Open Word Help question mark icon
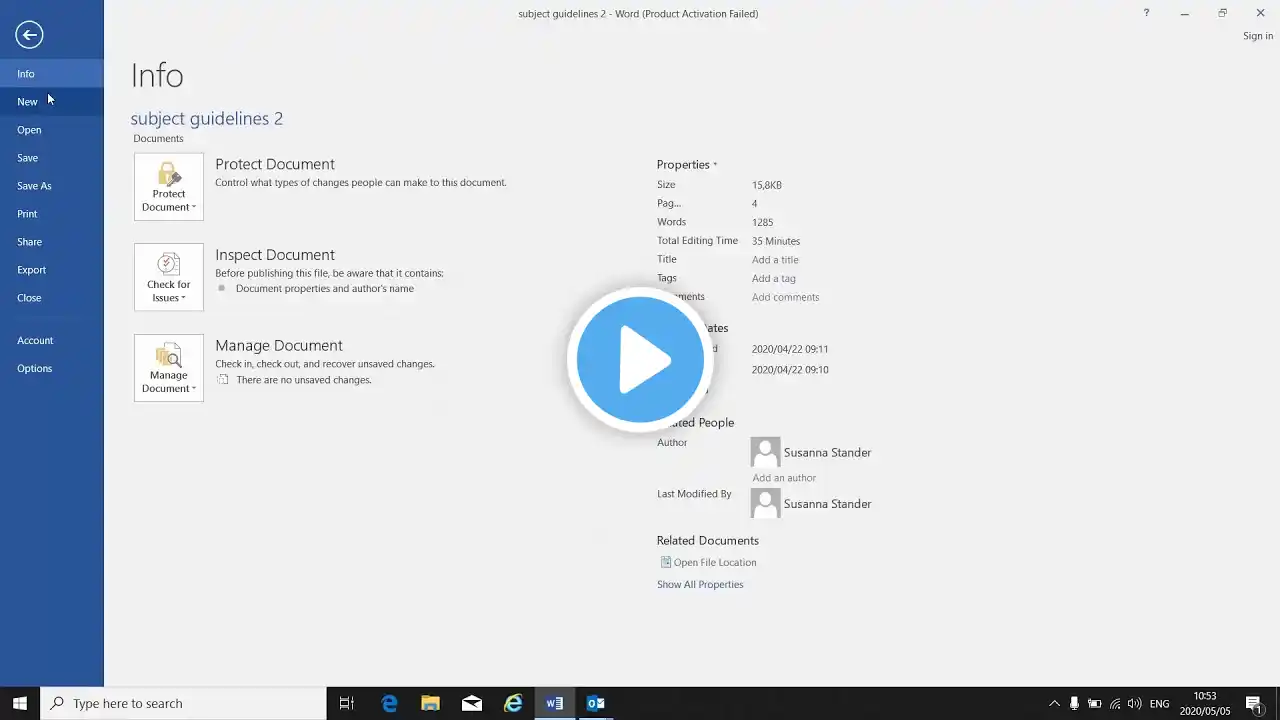The width and height of the screenshot is (1280, 720). pos(1146,13)
